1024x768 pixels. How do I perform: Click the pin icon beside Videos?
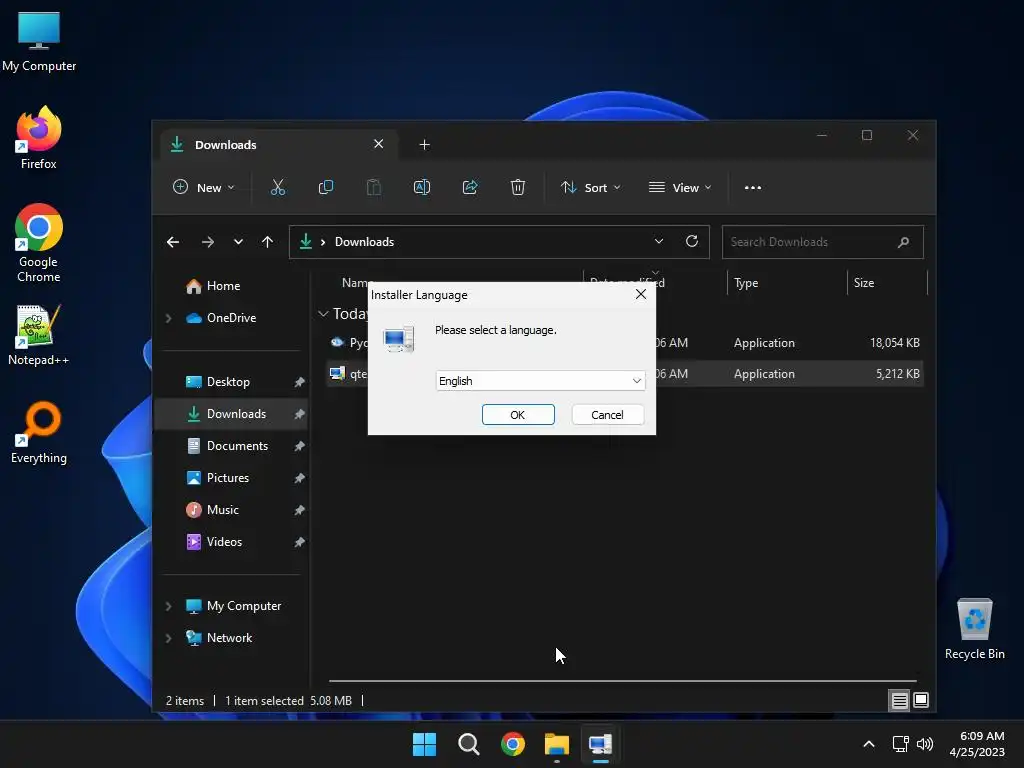[300, 542]
